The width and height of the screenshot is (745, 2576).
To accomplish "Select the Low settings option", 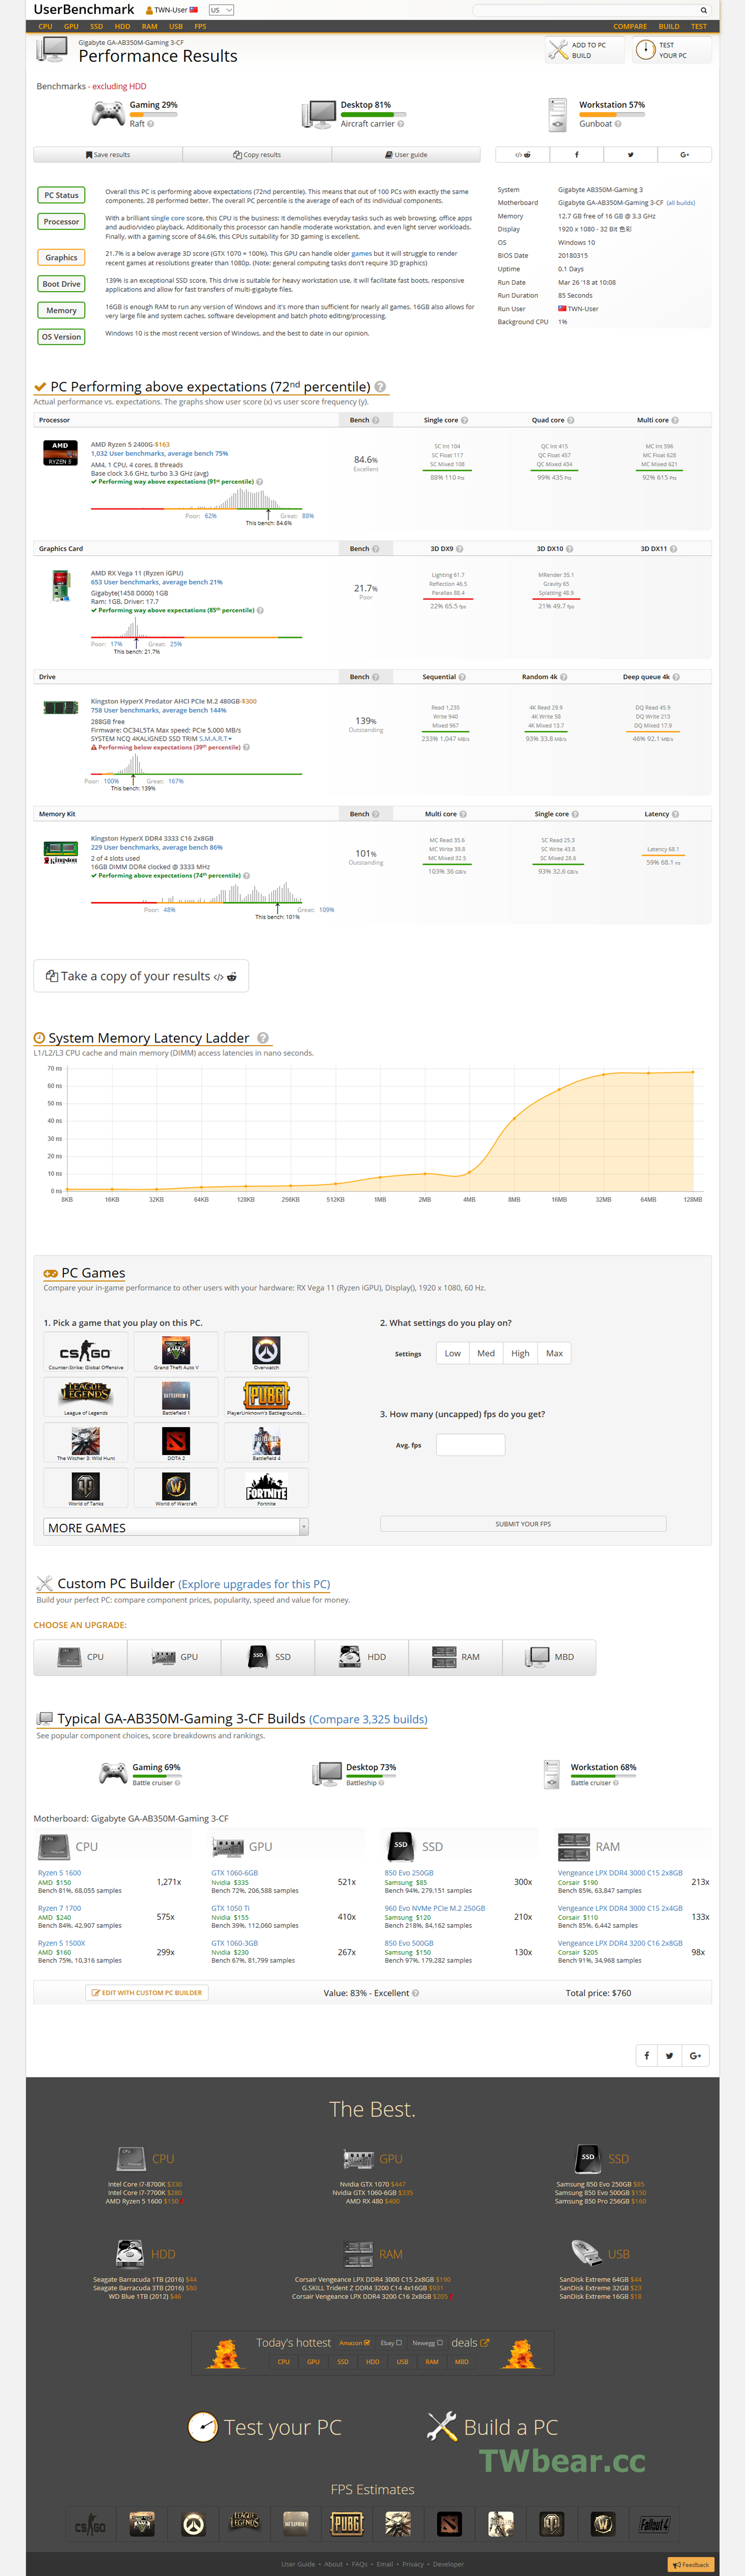I will [453, 1353].
